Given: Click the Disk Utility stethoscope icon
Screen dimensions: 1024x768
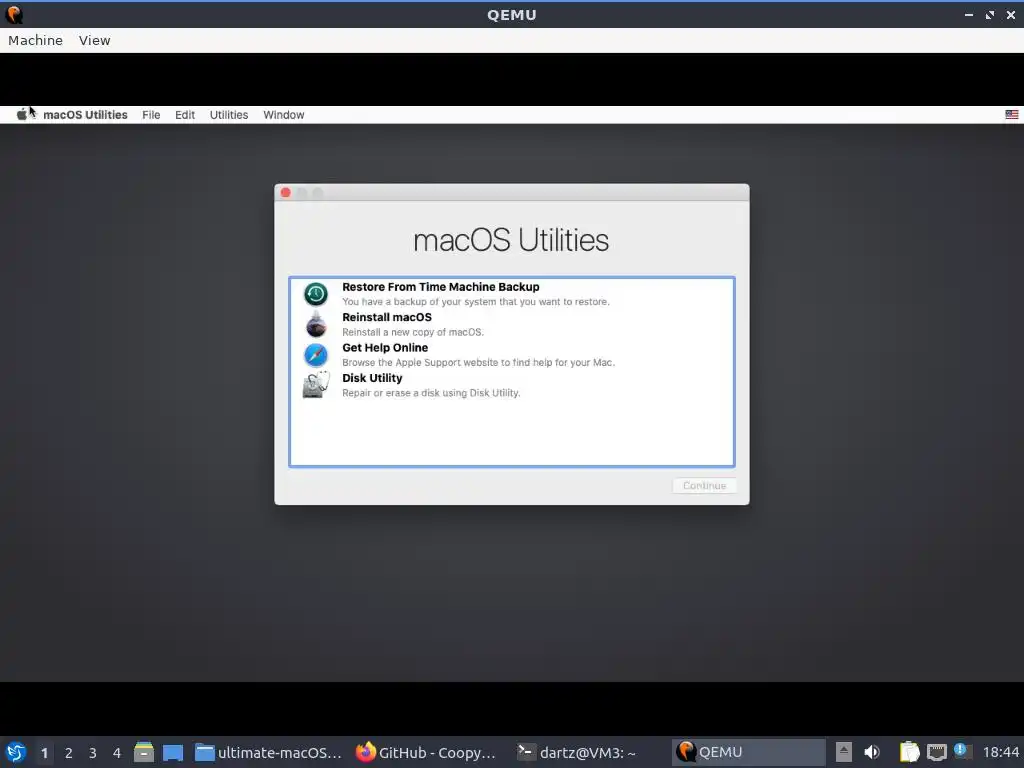Looking at the screenshot, I should [316, 385].
